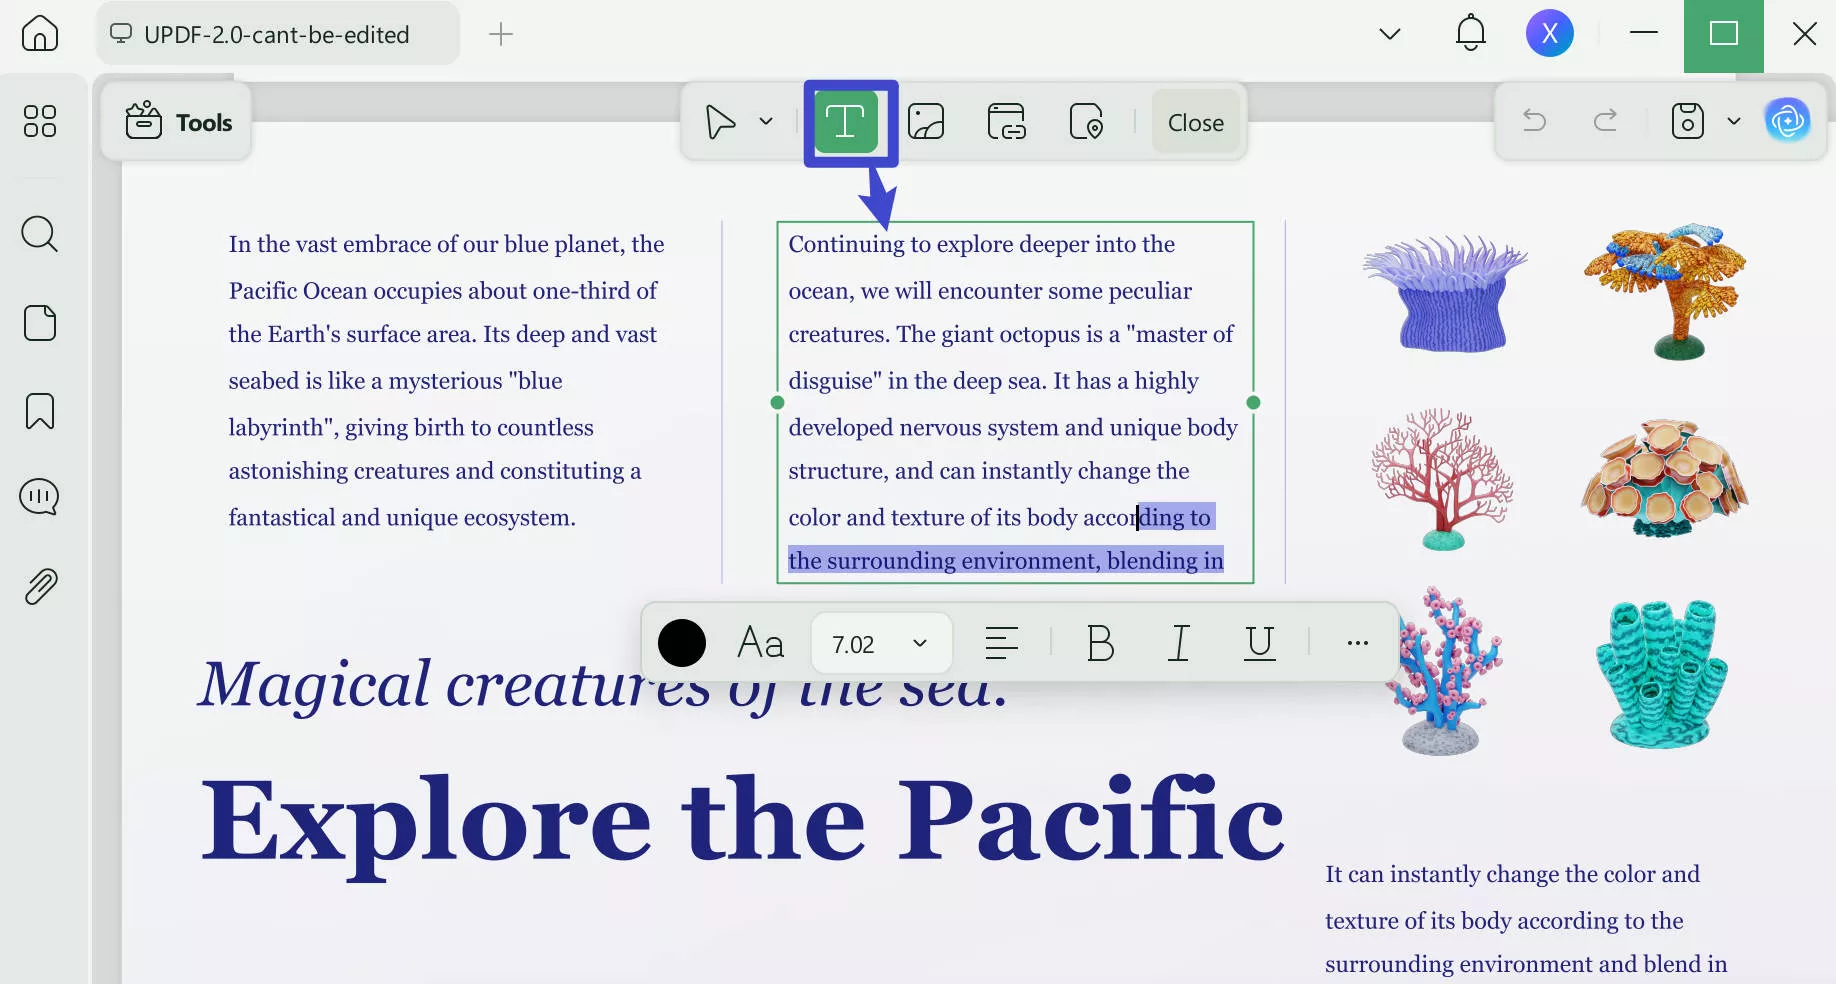1836x984 pixels.
Task: Click the Home icon in the sidebar
Action: point(39,33)
